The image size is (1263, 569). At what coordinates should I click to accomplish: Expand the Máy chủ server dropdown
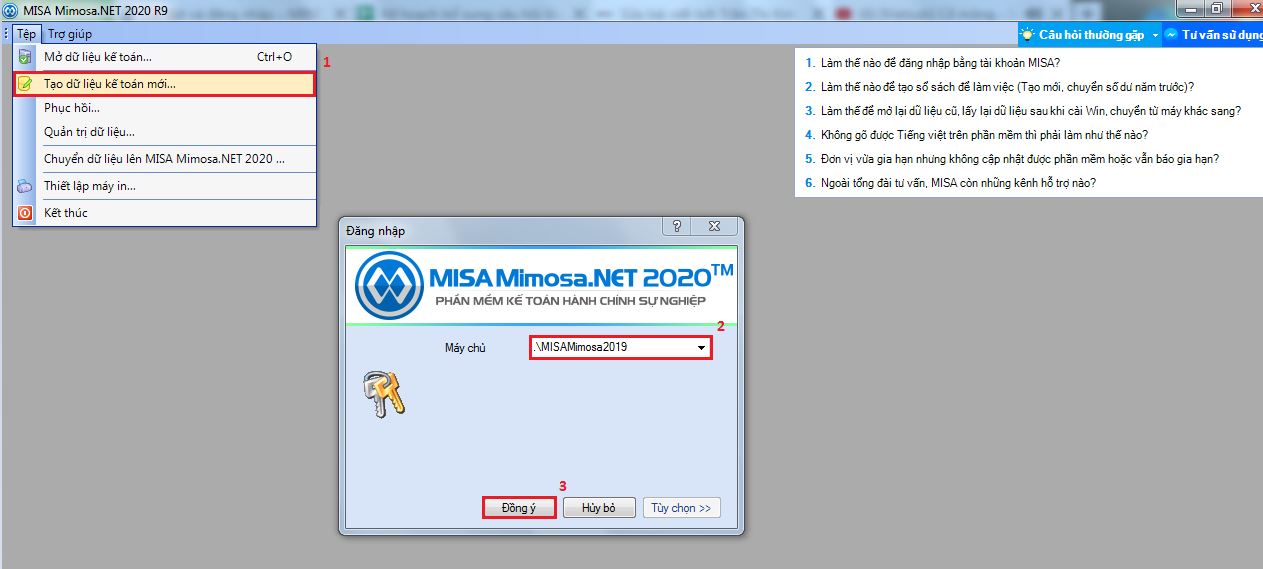pyautogui.click(x=702, y=348)
